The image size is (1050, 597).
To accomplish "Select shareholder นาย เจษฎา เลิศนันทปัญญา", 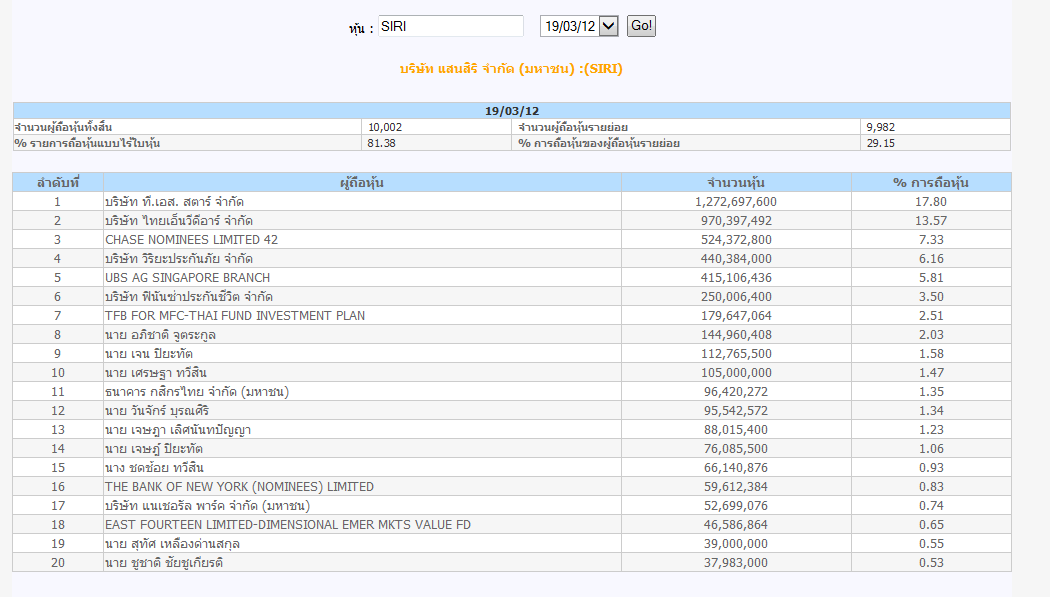I will pyautogui.click(x=178, y=430).
